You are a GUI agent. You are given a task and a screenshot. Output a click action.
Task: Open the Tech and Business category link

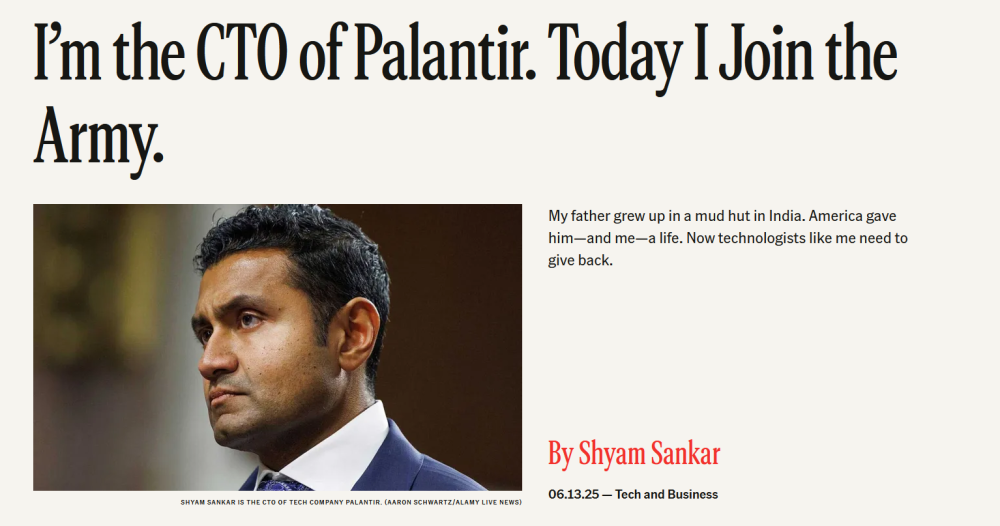coord(666,494)
